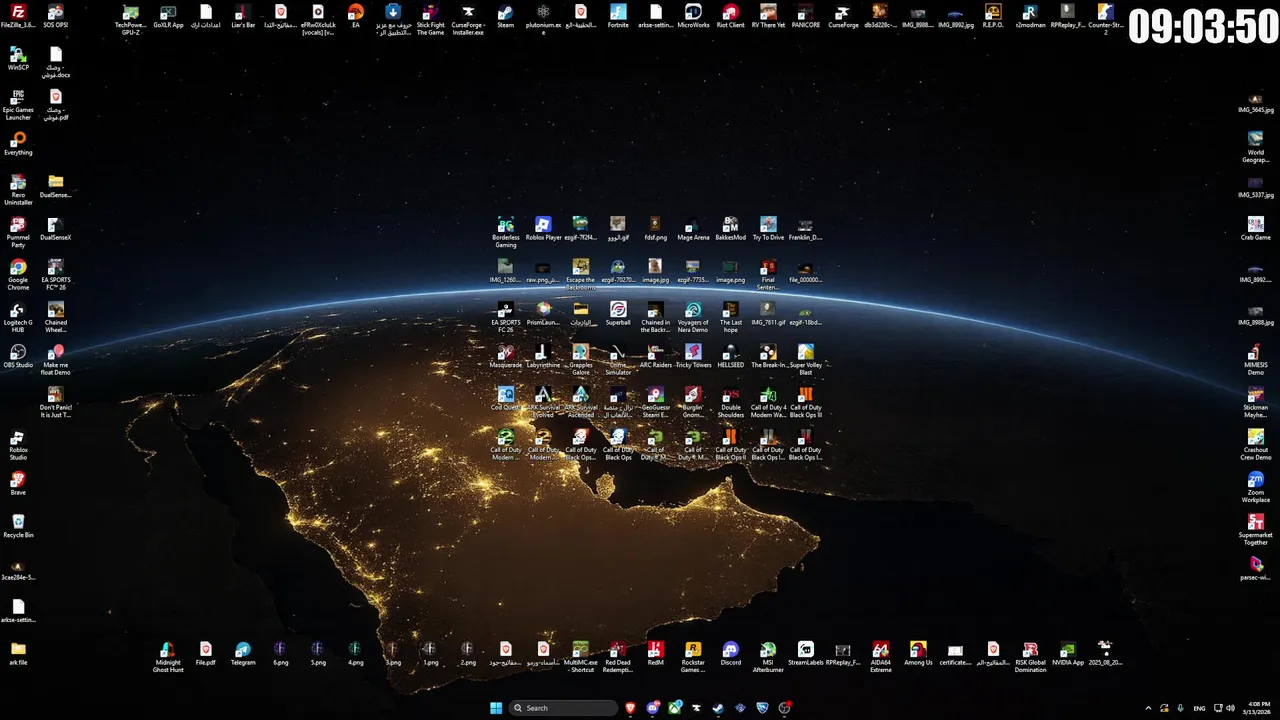Open the Steam desktop shortcut

point(506,15)
